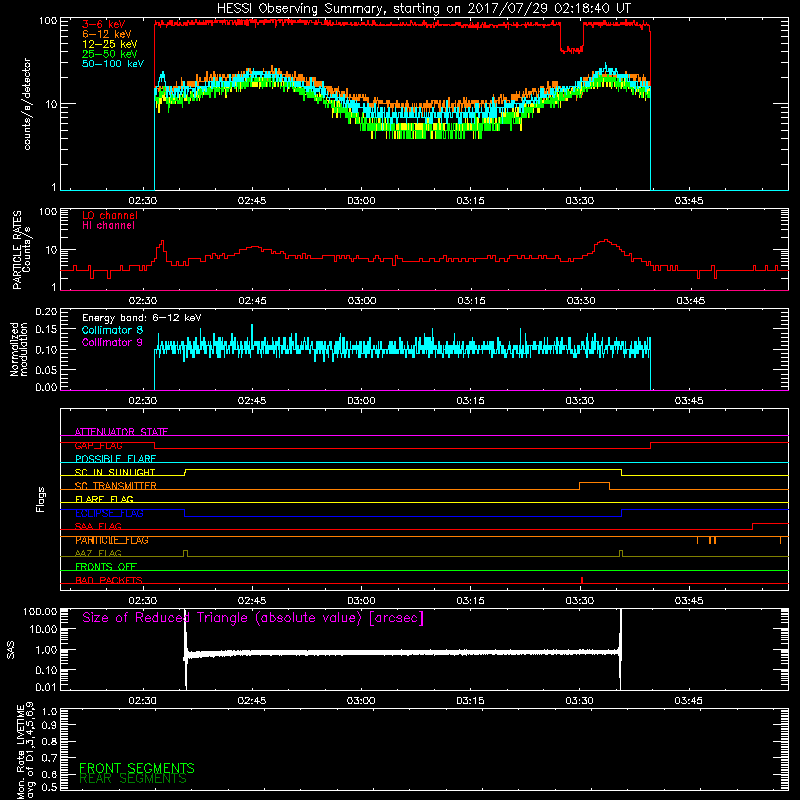Image resolution: width=800 pixels, height=800 pixels.
Task: Click the counts/s/detector axis label
Action: [27, 104]
